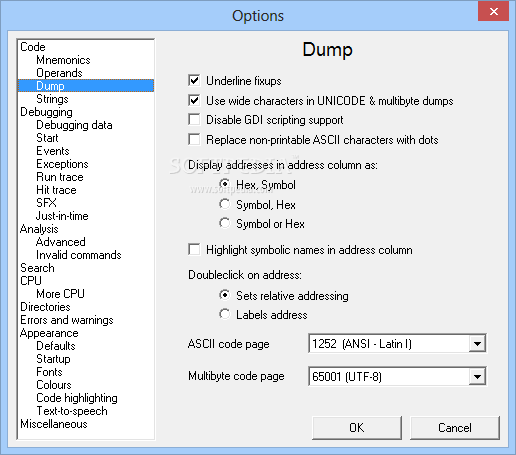
Task: Open the Operands options page
Action: 59,73
